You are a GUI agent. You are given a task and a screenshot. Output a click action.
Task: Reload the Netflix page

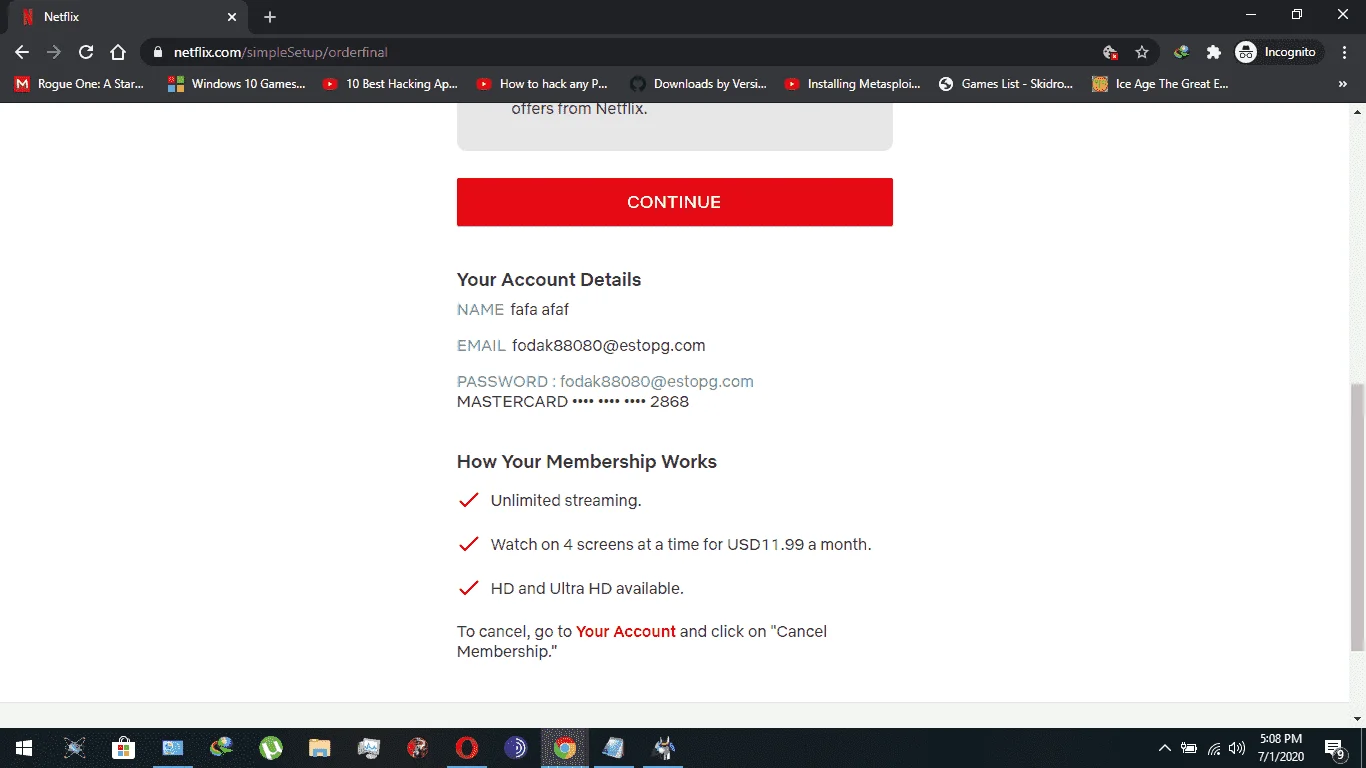tap(86, 52)
